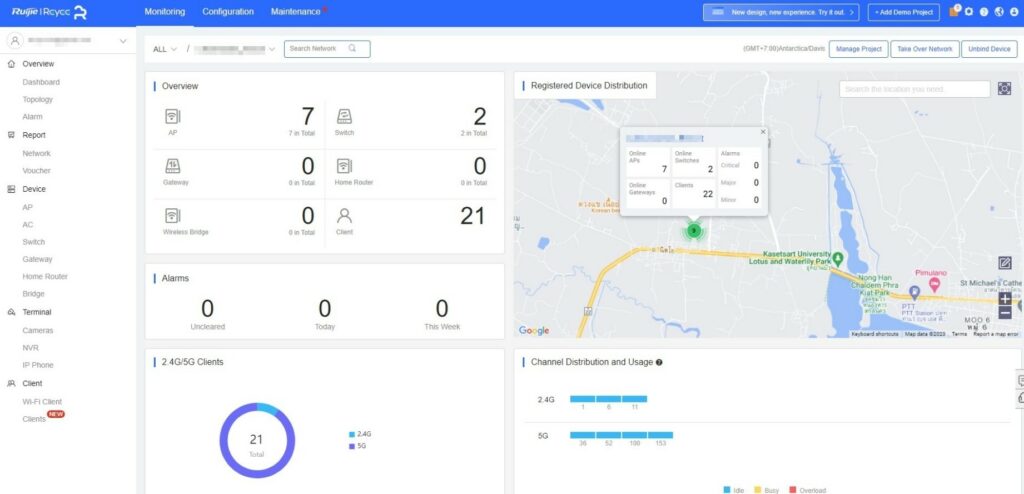Toggle the Idle channel legend
This screenshot has width=1024, height=494.
732,490
